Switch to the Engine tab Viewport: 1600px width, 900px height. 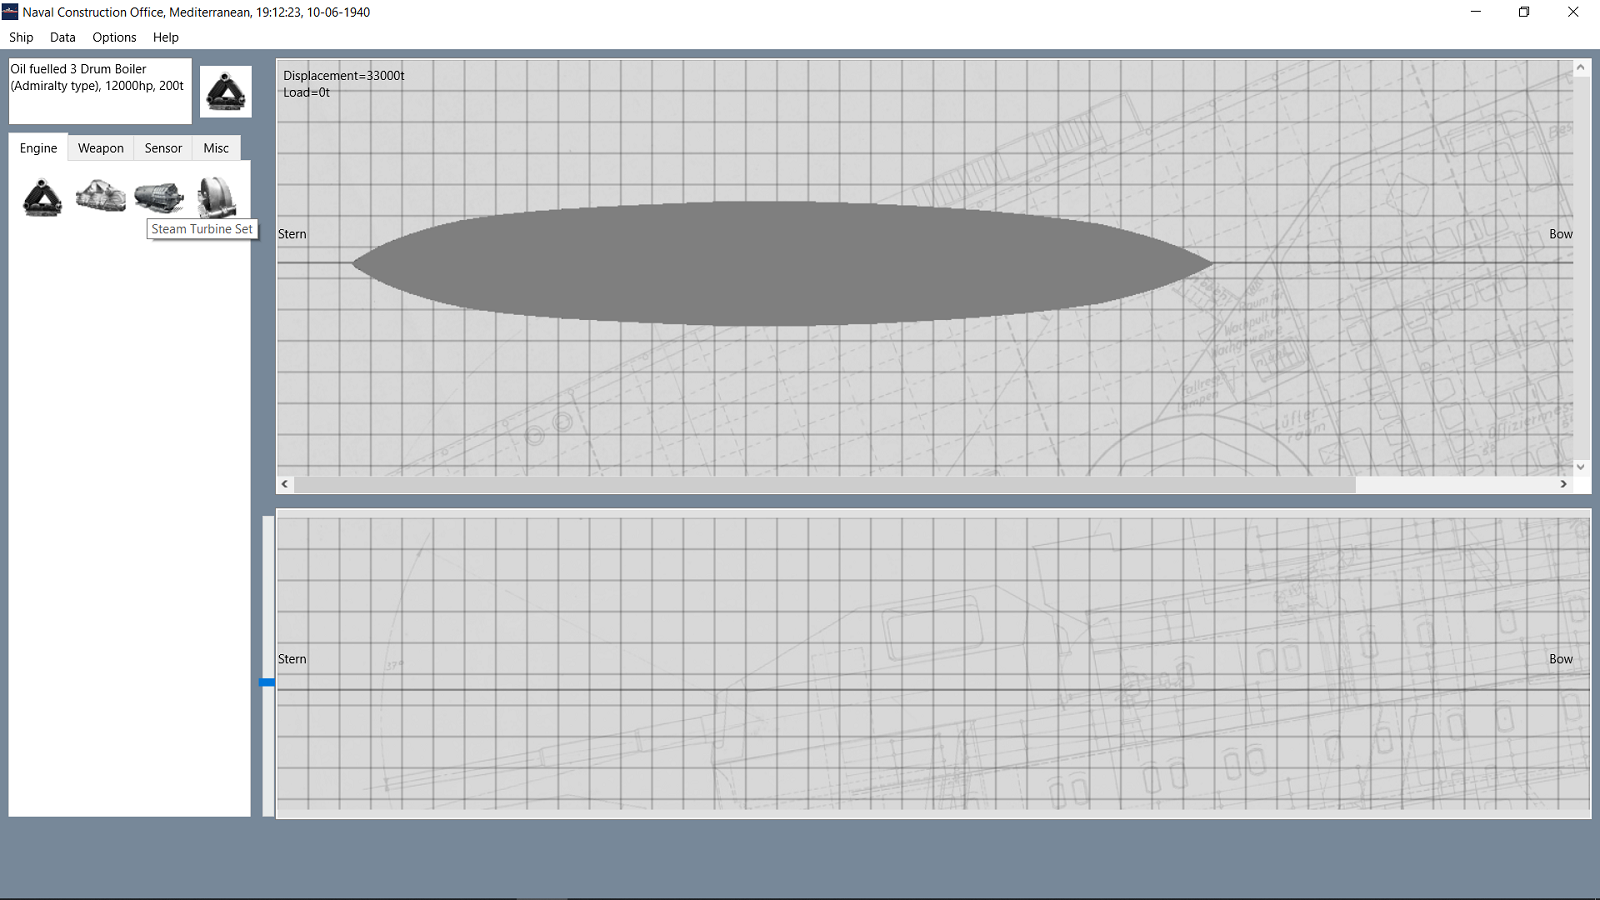pos(38,148)
